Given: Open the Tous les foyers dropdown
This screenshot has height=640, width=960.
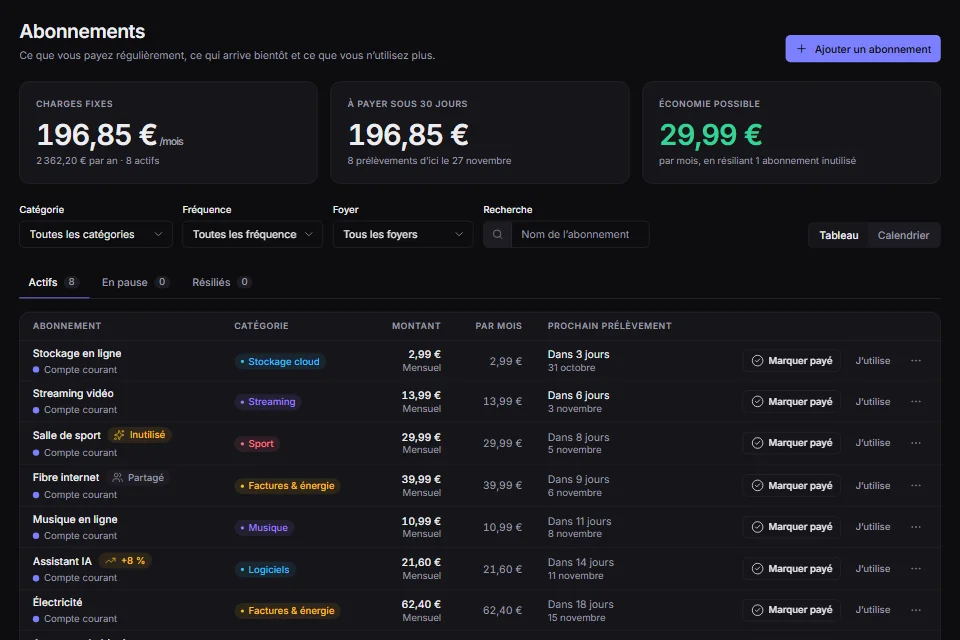Looking at the screenshot, I should [x=403, y=235].
